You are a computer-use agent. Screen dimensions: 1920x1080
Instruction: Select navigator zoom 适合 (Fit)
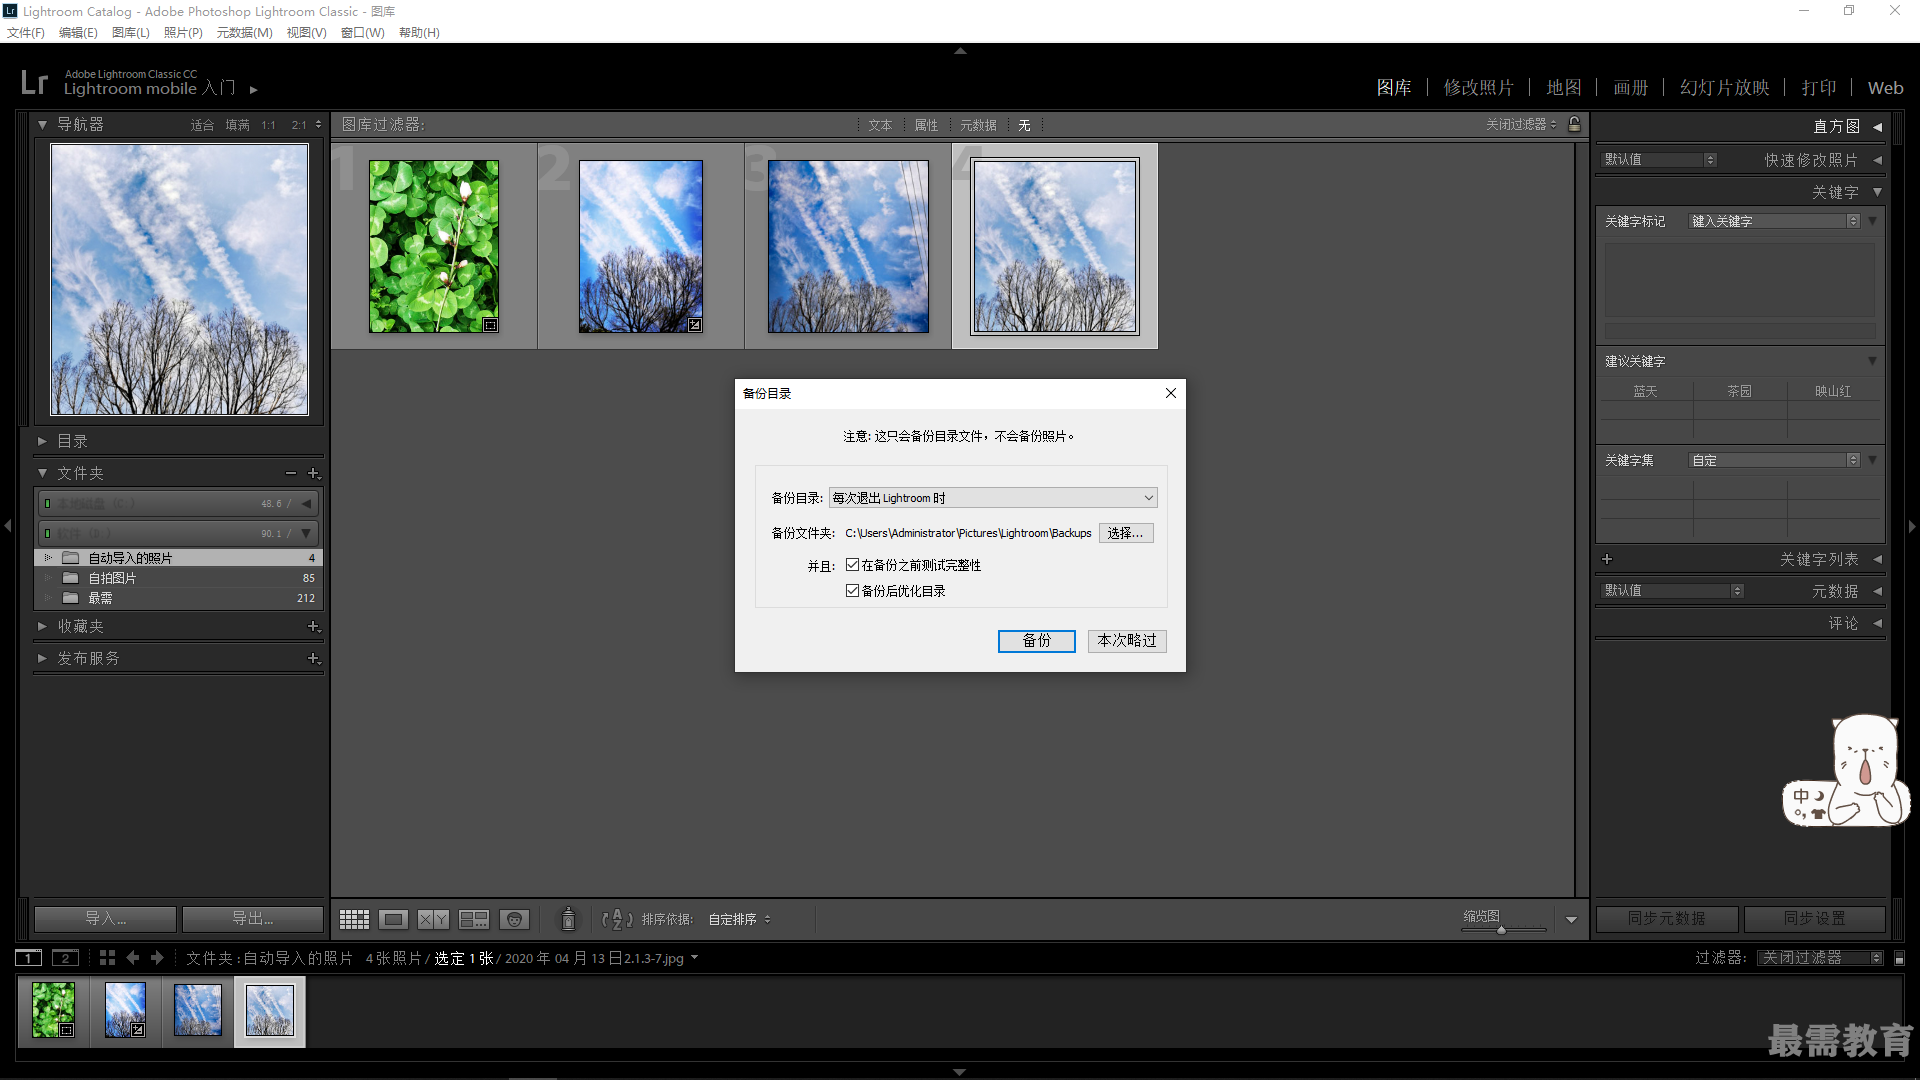pyautogui.click(x=202, y=125)
